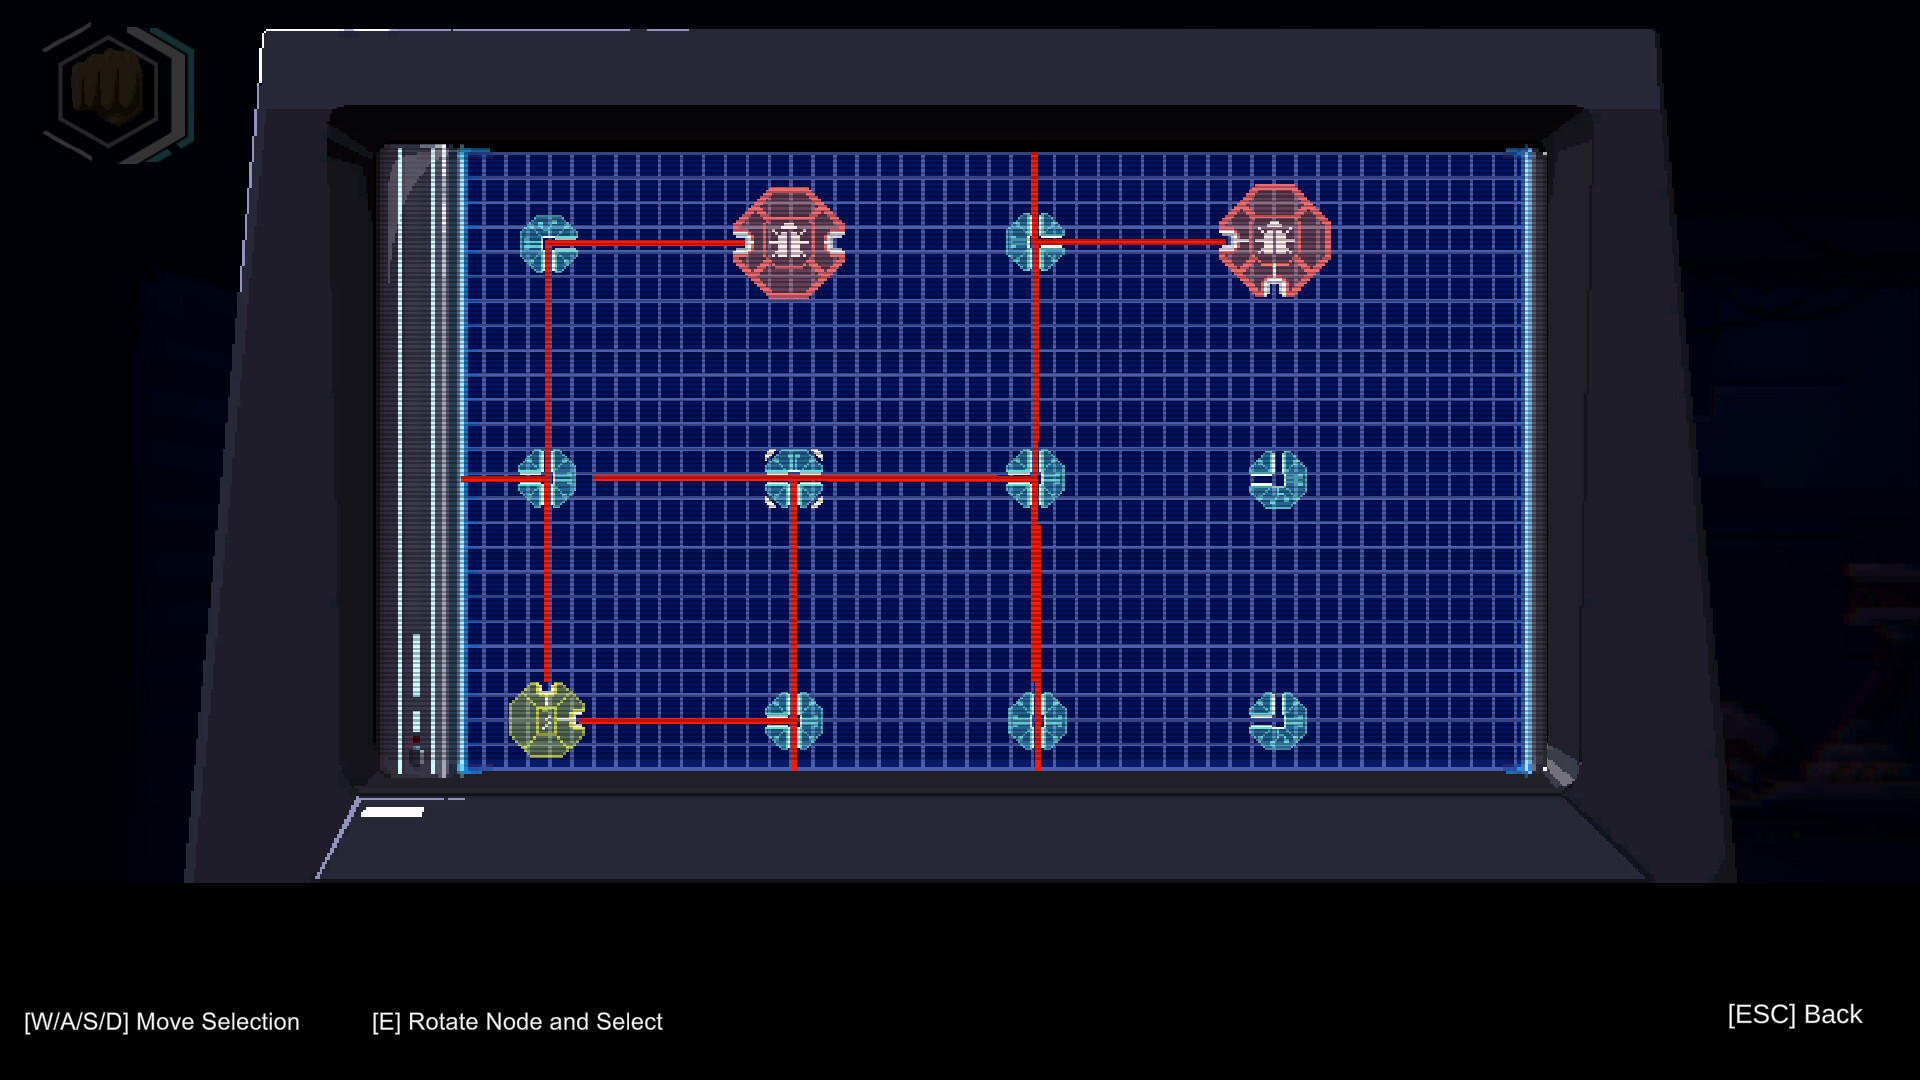Rotate the center node on the middle row
The height and width of the screenshot is (1080, 1920).
(795, 478)
